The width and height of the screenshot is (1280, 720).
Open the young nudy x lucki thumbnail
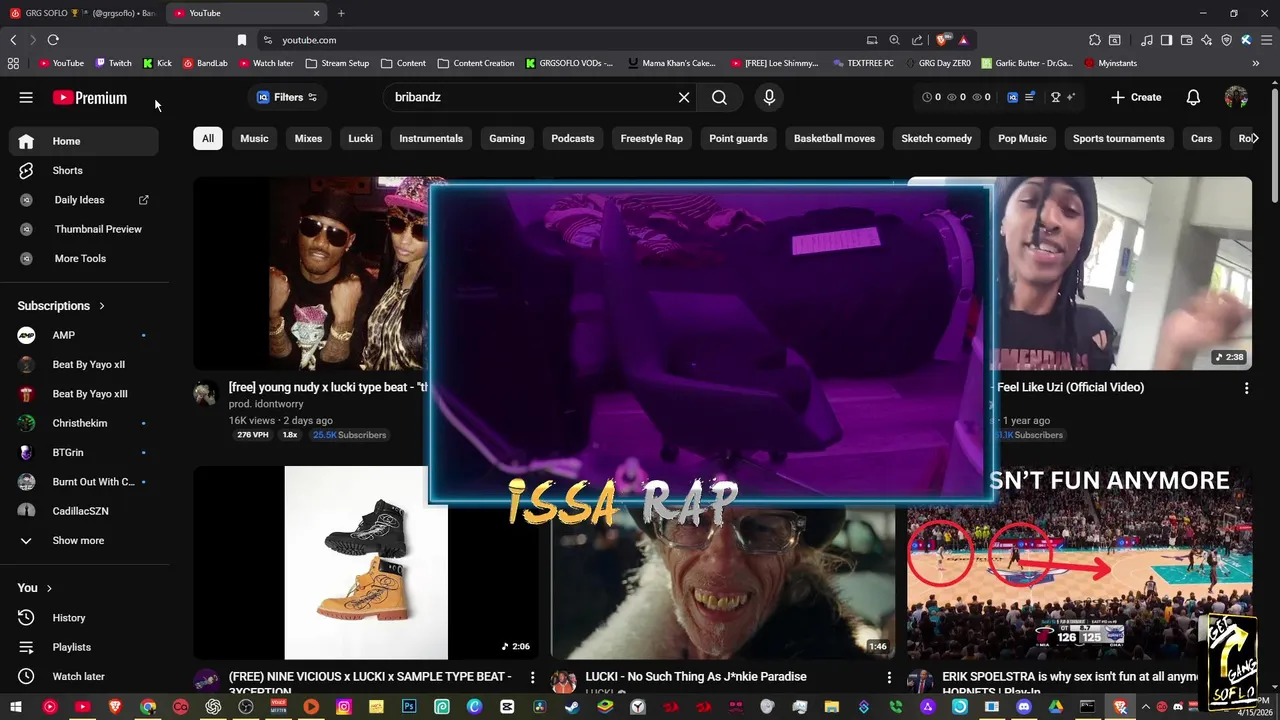[311, 274]
